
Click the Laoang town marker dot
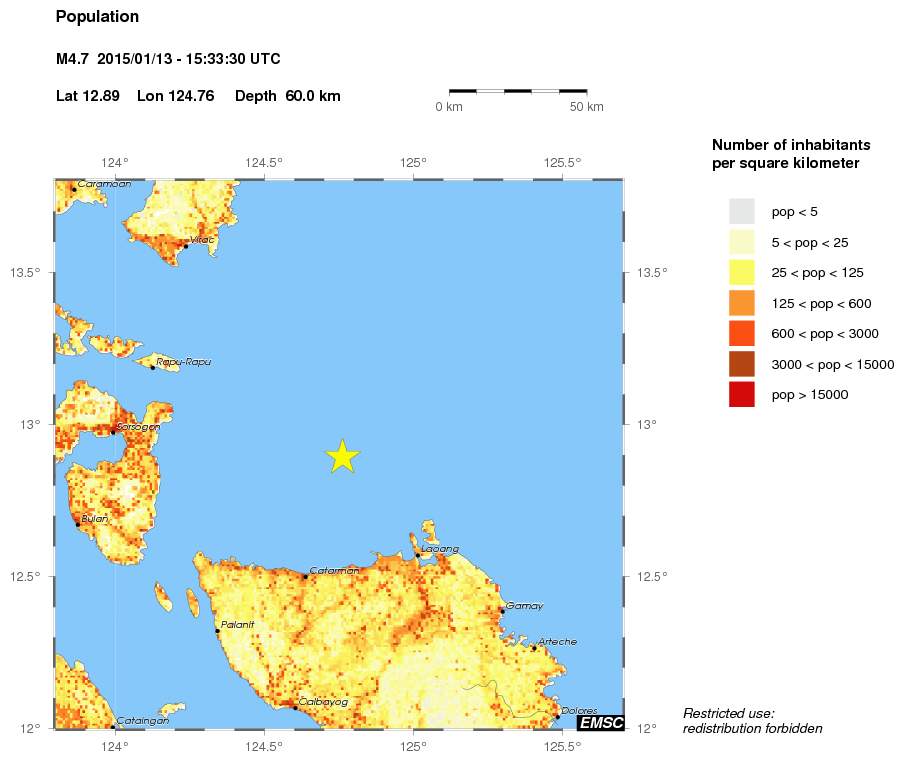pos(417,555)
